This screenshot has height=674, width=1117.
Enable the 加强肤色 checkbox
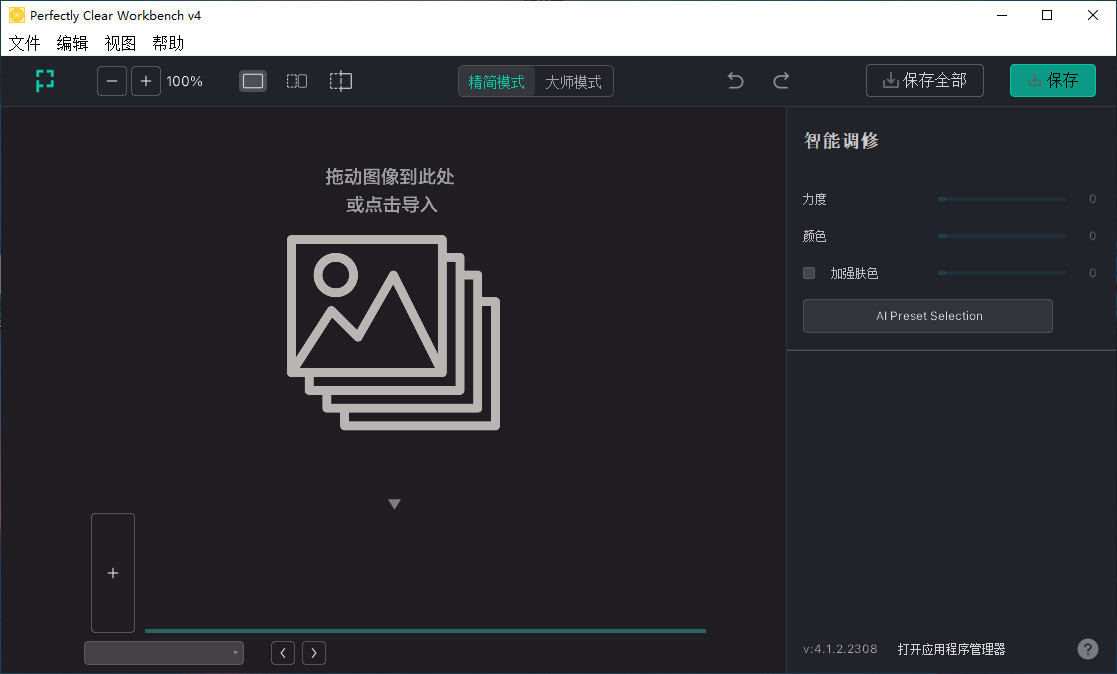coord(808,272)
